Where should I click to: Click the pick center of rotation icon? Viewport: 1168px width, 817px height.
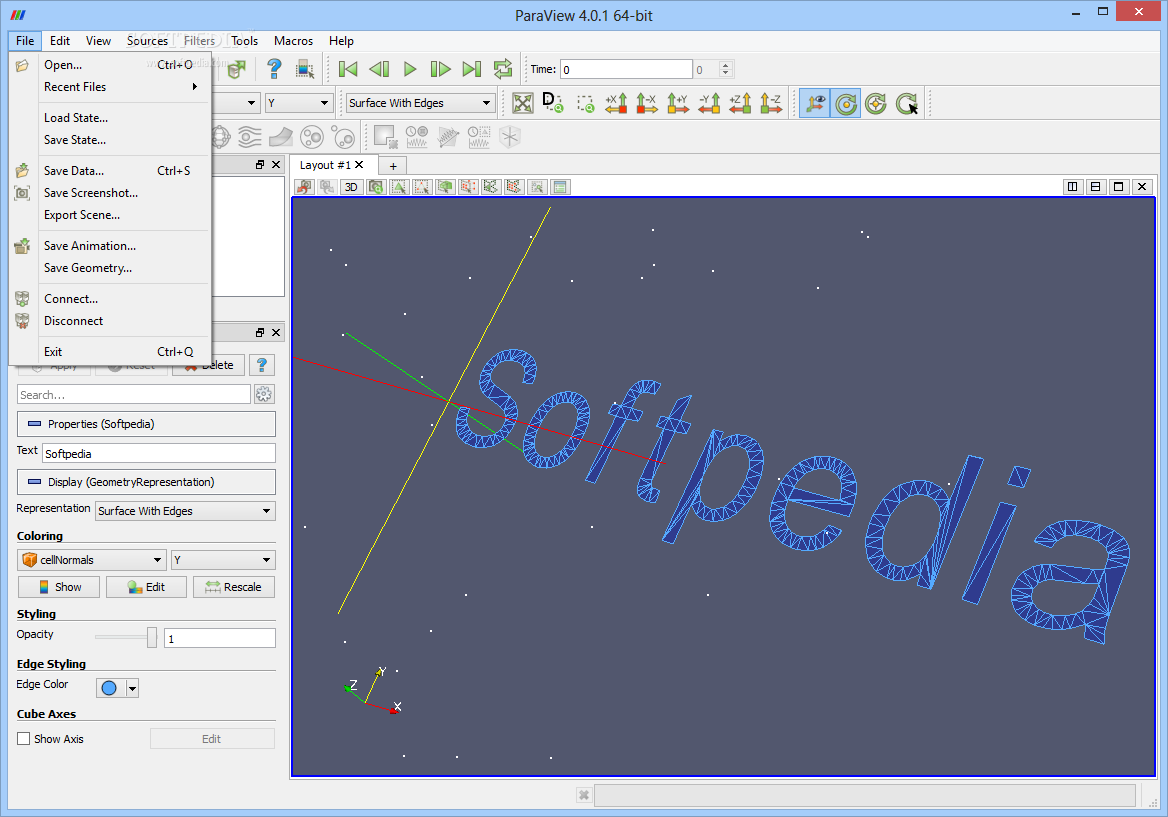point(907,104)
